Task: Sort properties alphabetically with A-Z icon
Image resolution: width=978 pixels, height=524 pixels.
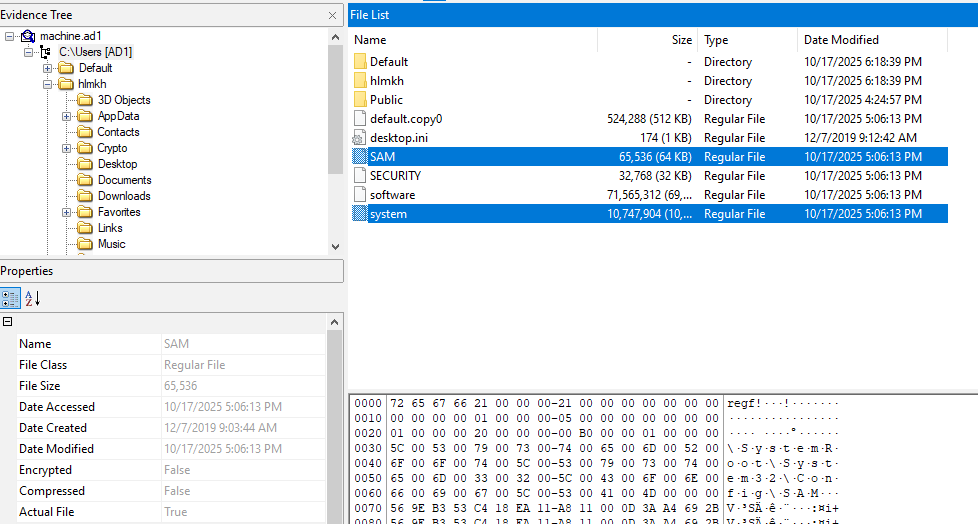Action: pyautogui.click(x=32, y=298)
